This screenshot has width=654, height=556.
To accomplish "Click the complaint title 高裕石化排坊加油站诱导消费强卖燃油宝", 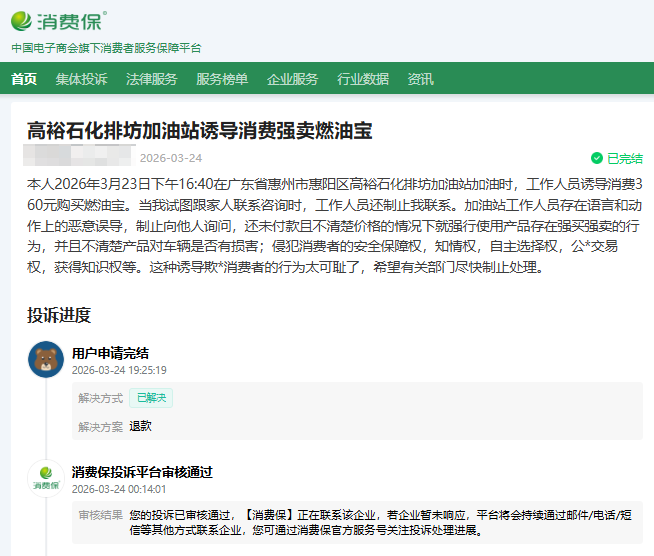I will pyautogui.click(x=200, y=131).
